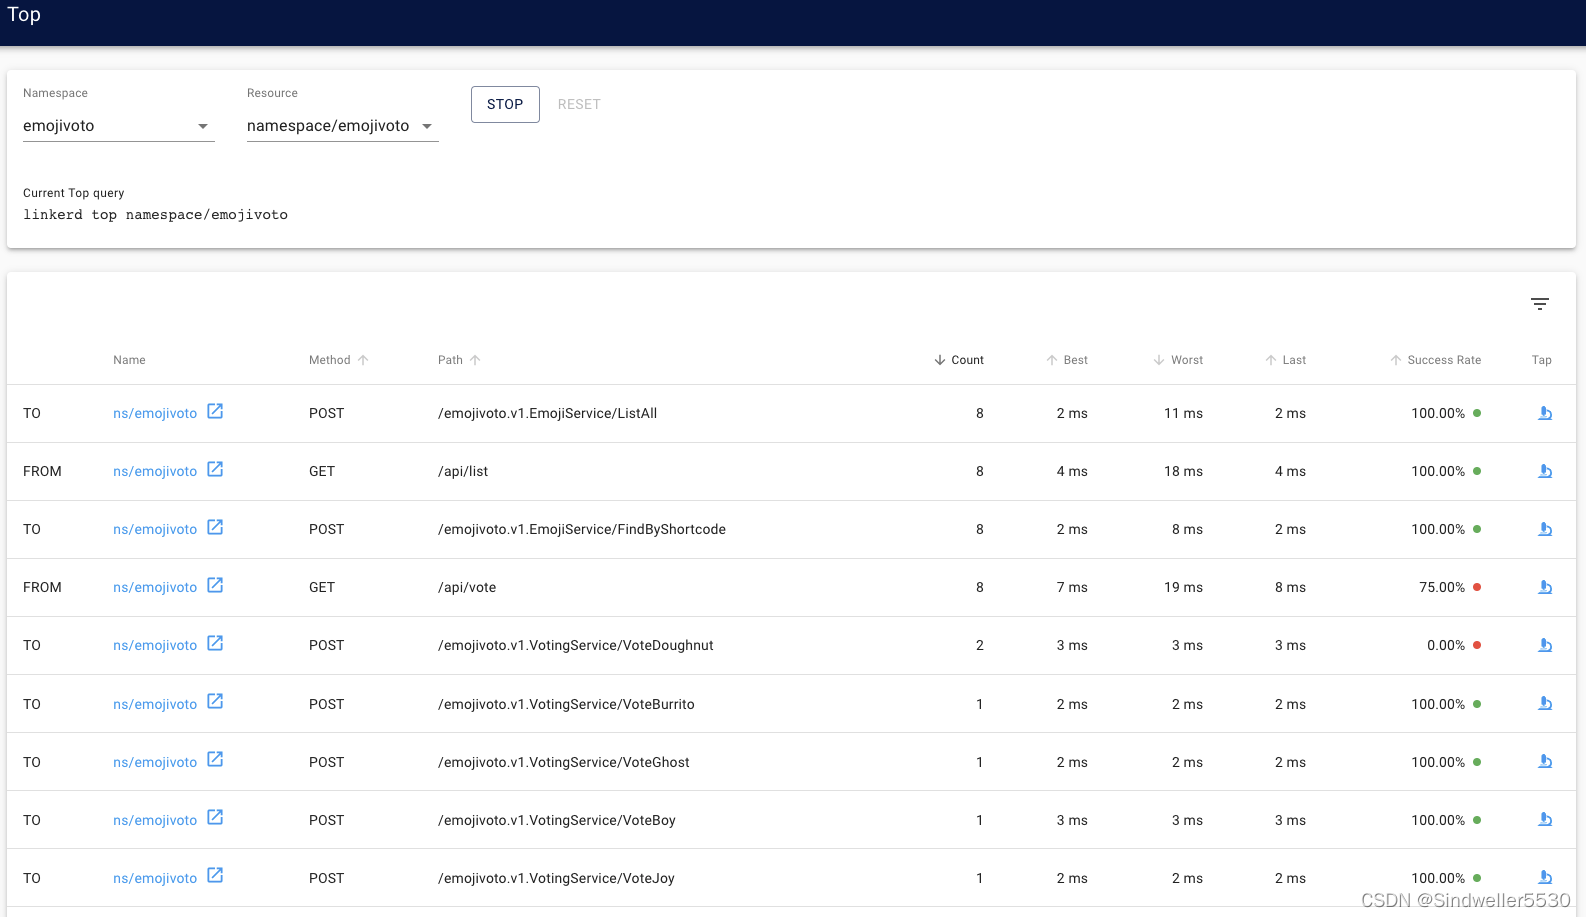Sort the table by Method column
This screenshot has width=1586, height=917.
pos(330,360)
